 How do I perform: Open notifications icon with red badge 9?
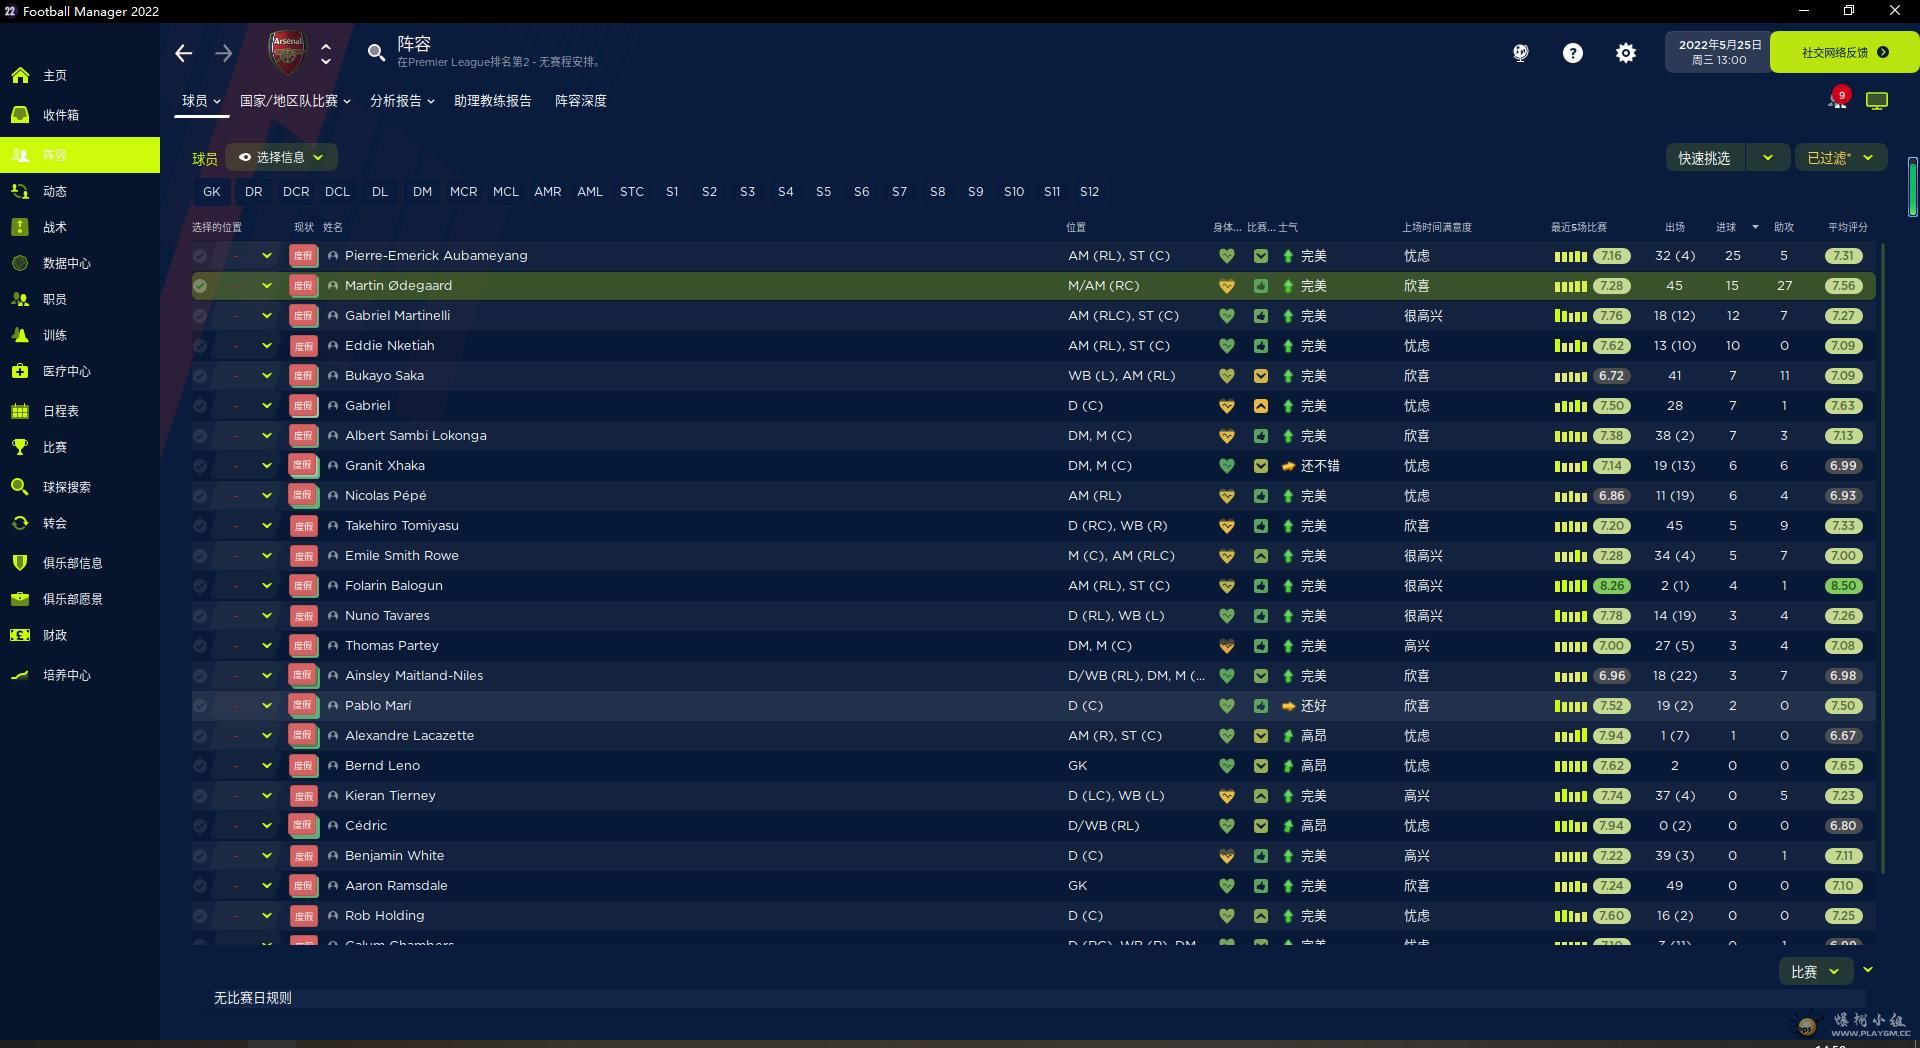[1838, 99]
